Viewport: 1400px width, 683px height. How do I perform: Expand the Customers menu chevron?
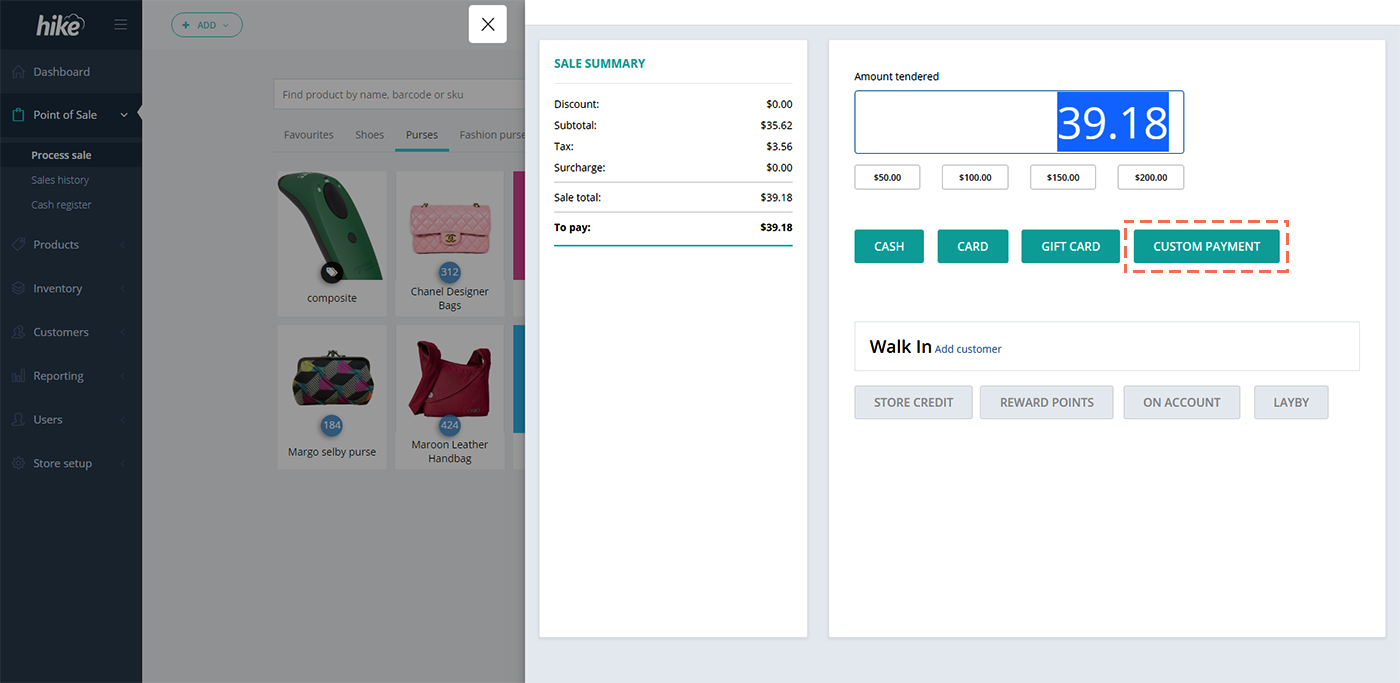point(123,332)
